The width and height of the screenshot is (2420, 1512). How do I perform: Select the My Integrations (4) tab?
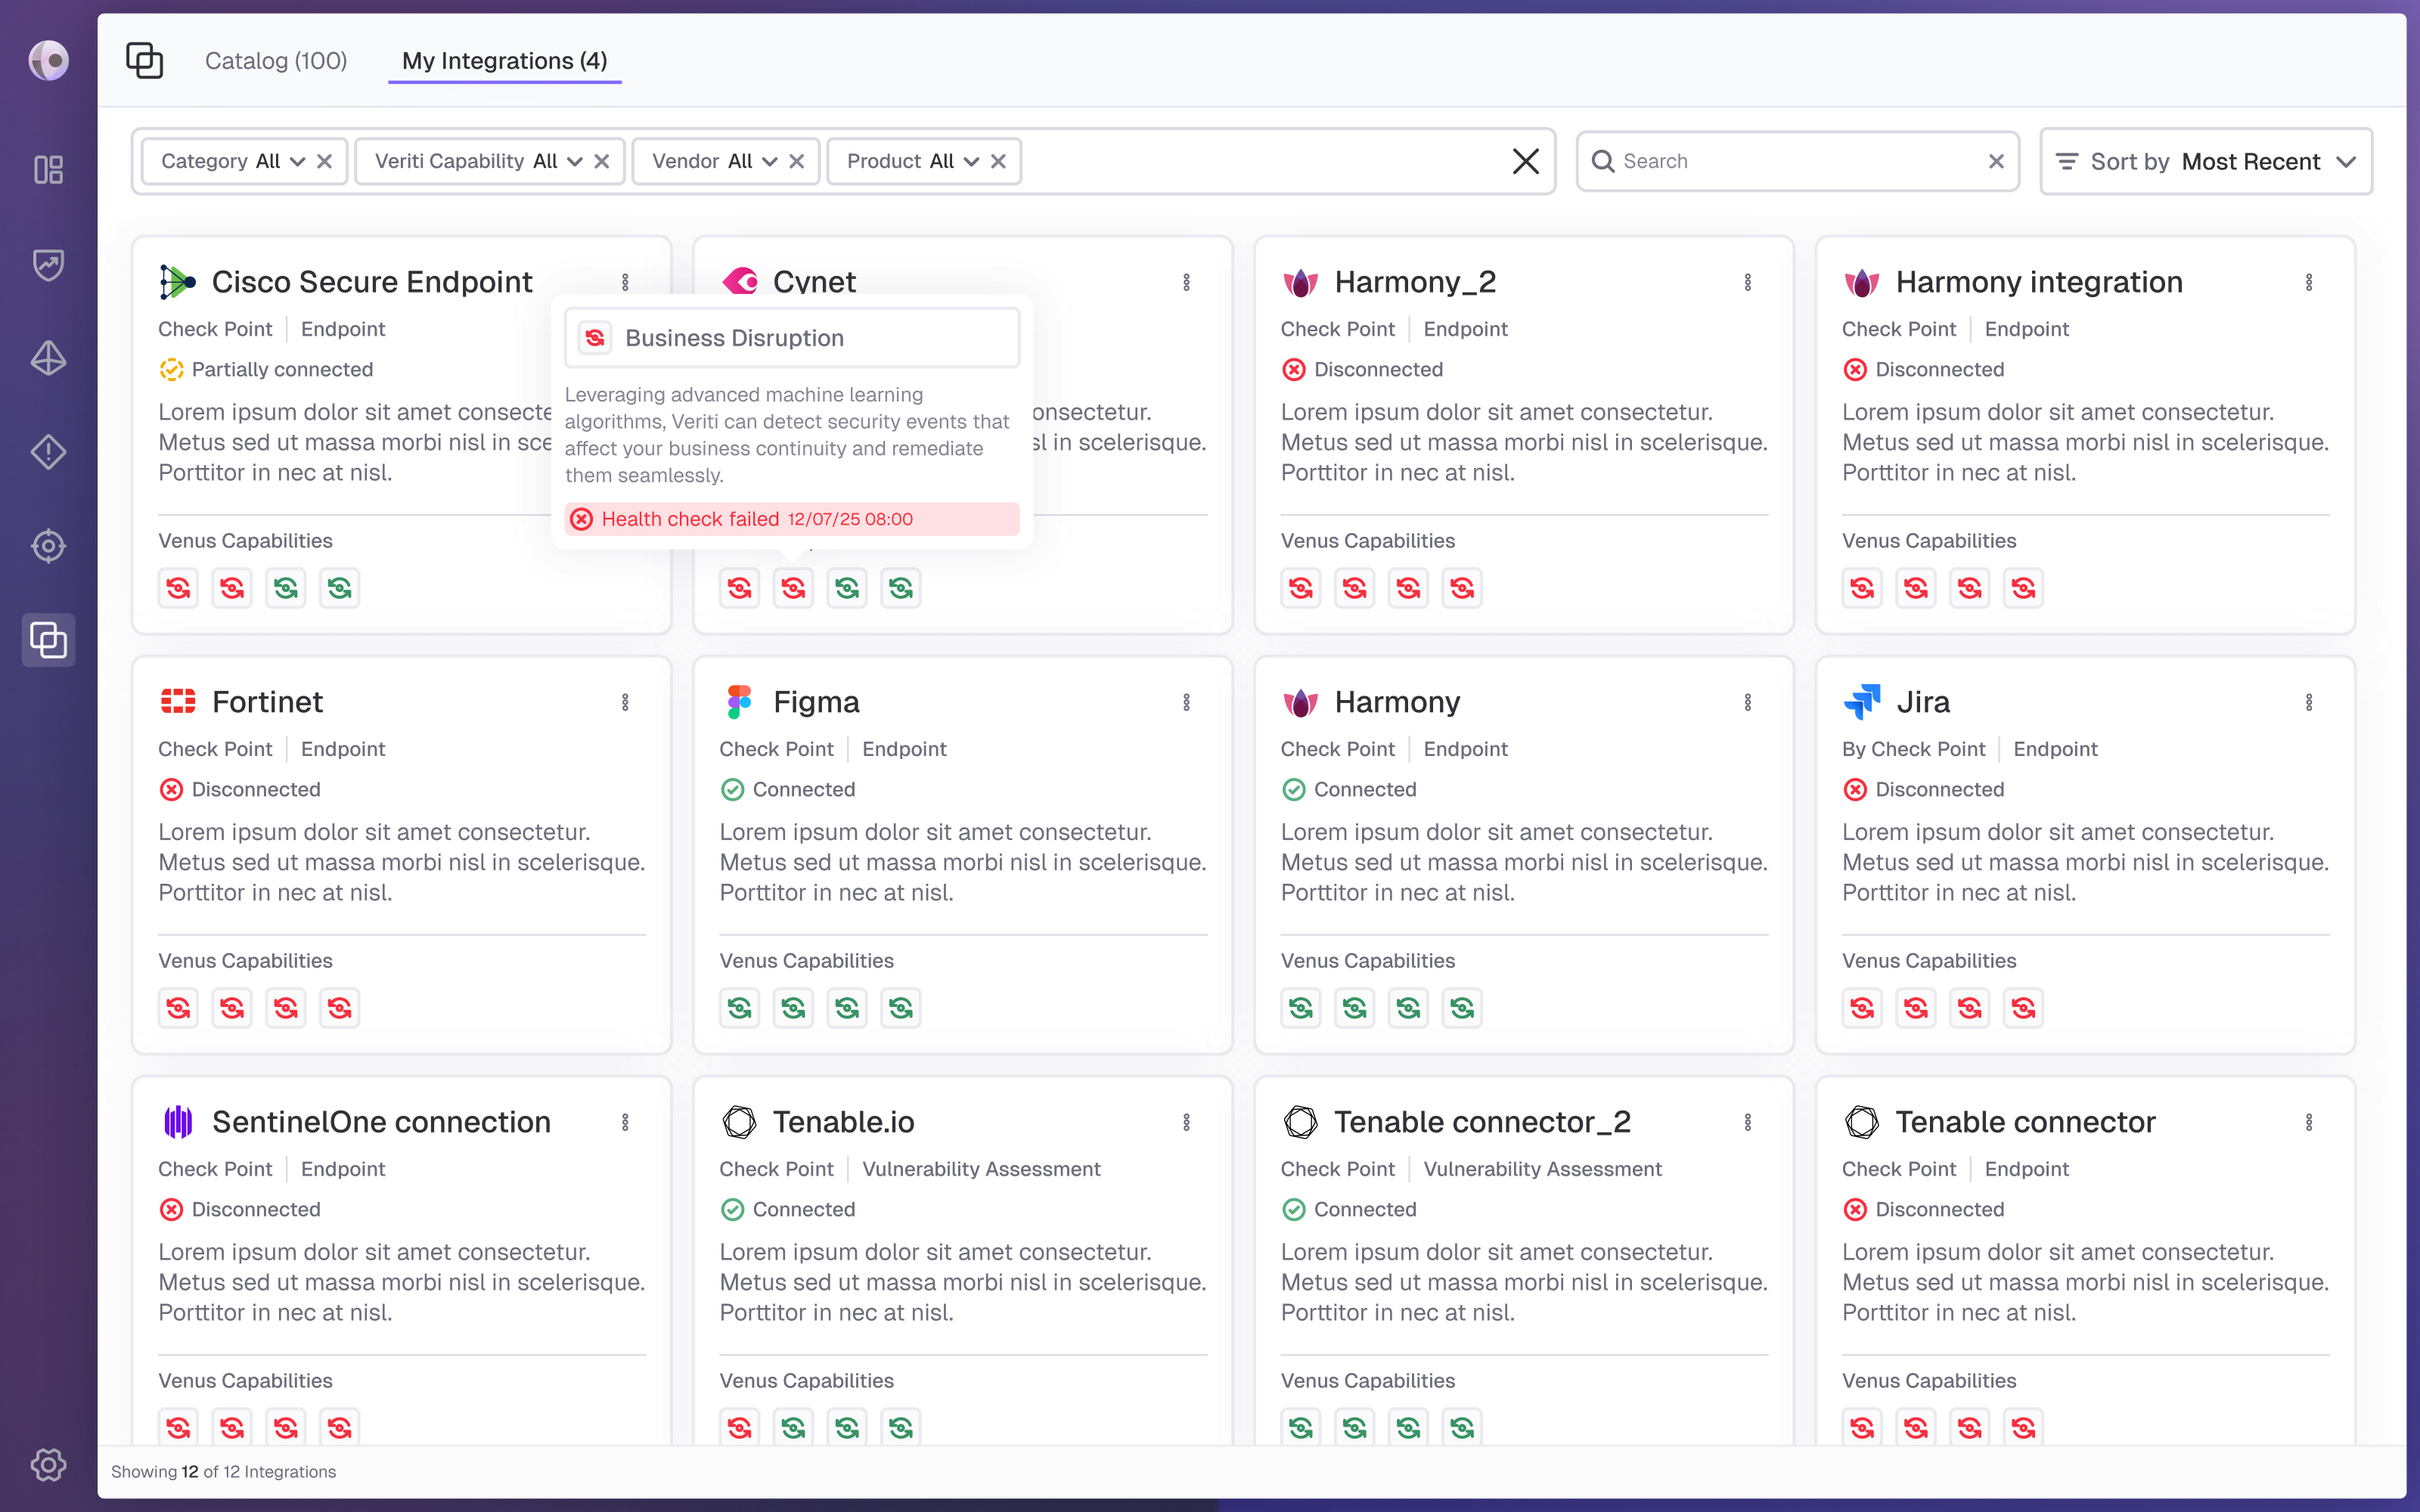pos(505,61)
